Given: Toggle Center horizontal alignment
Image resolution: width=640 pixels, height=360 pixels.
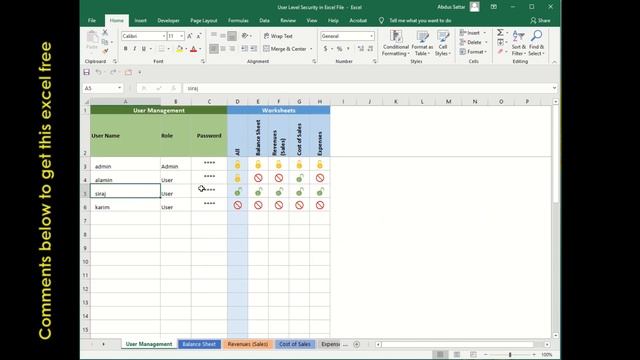Looking at the screenshot, I should [x=223, y=49].
